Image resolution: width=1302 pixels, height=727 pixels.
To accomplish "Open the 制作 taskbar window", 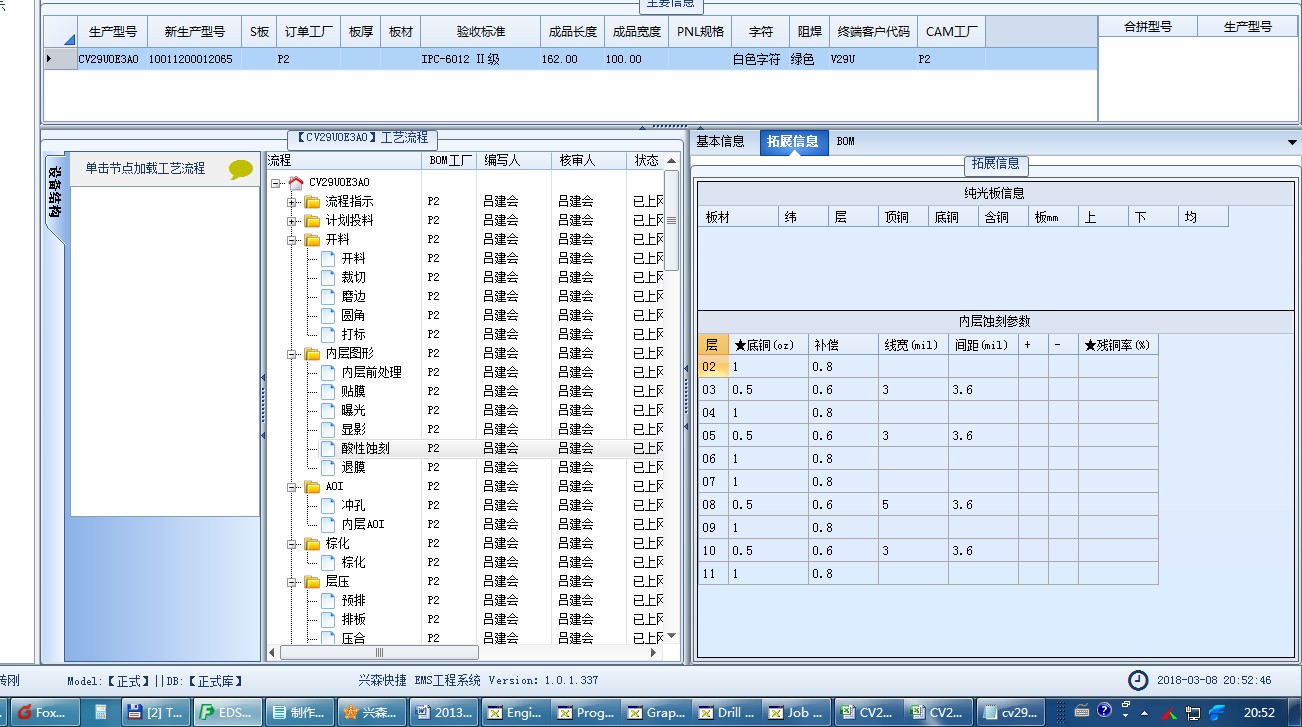I will point(300,713).
